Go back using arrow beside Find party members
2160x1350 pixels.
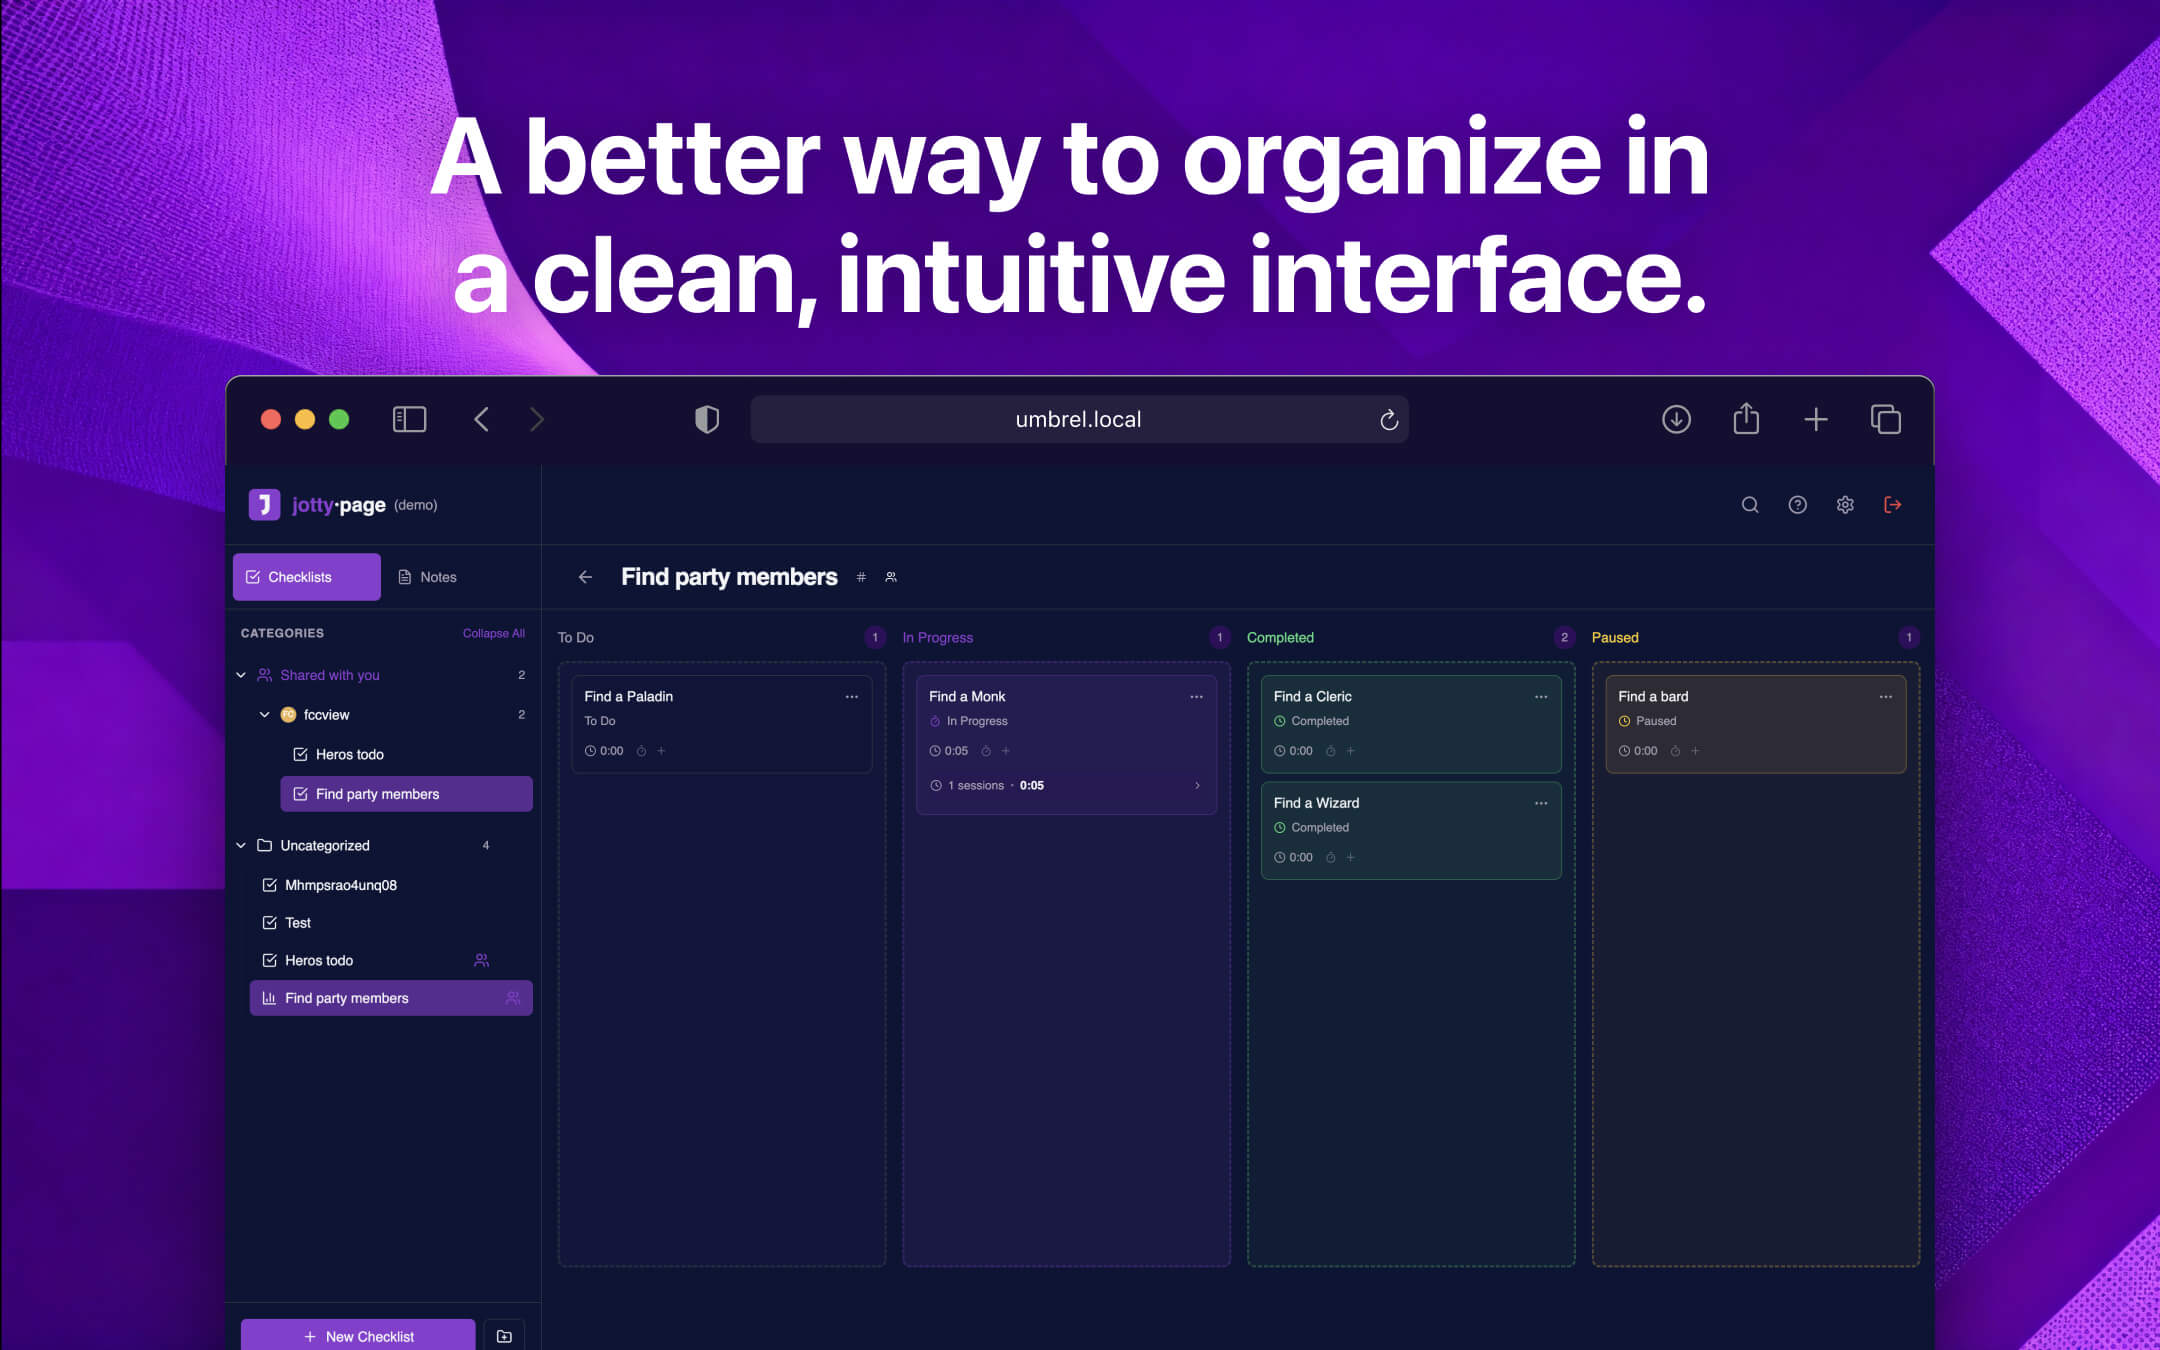pos(585,577)
